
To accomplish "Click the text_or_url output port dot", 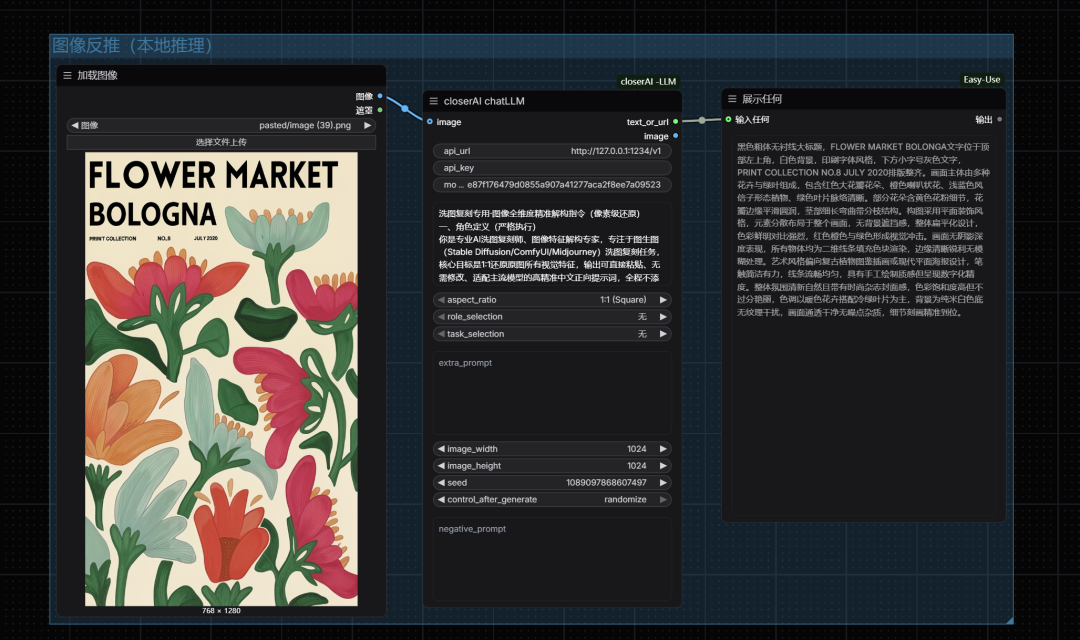I will [676, 122].
